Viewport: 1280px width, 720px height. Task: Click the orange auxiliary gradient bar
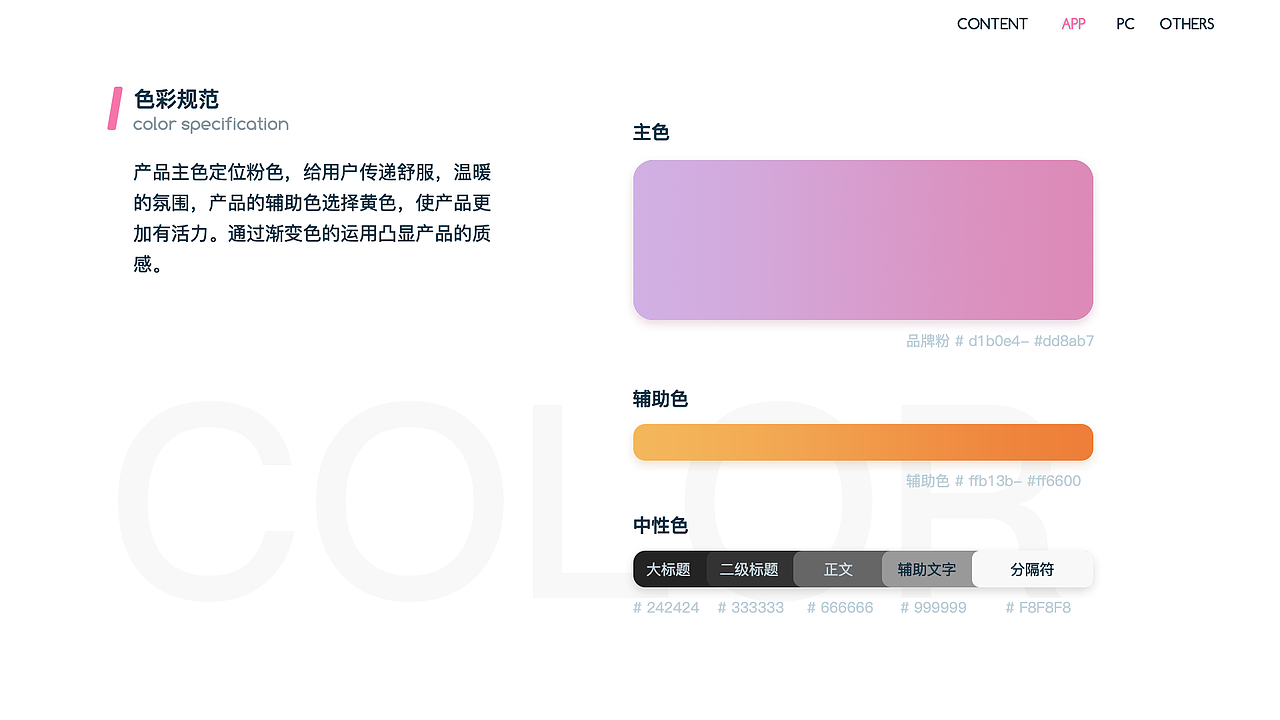863,442
